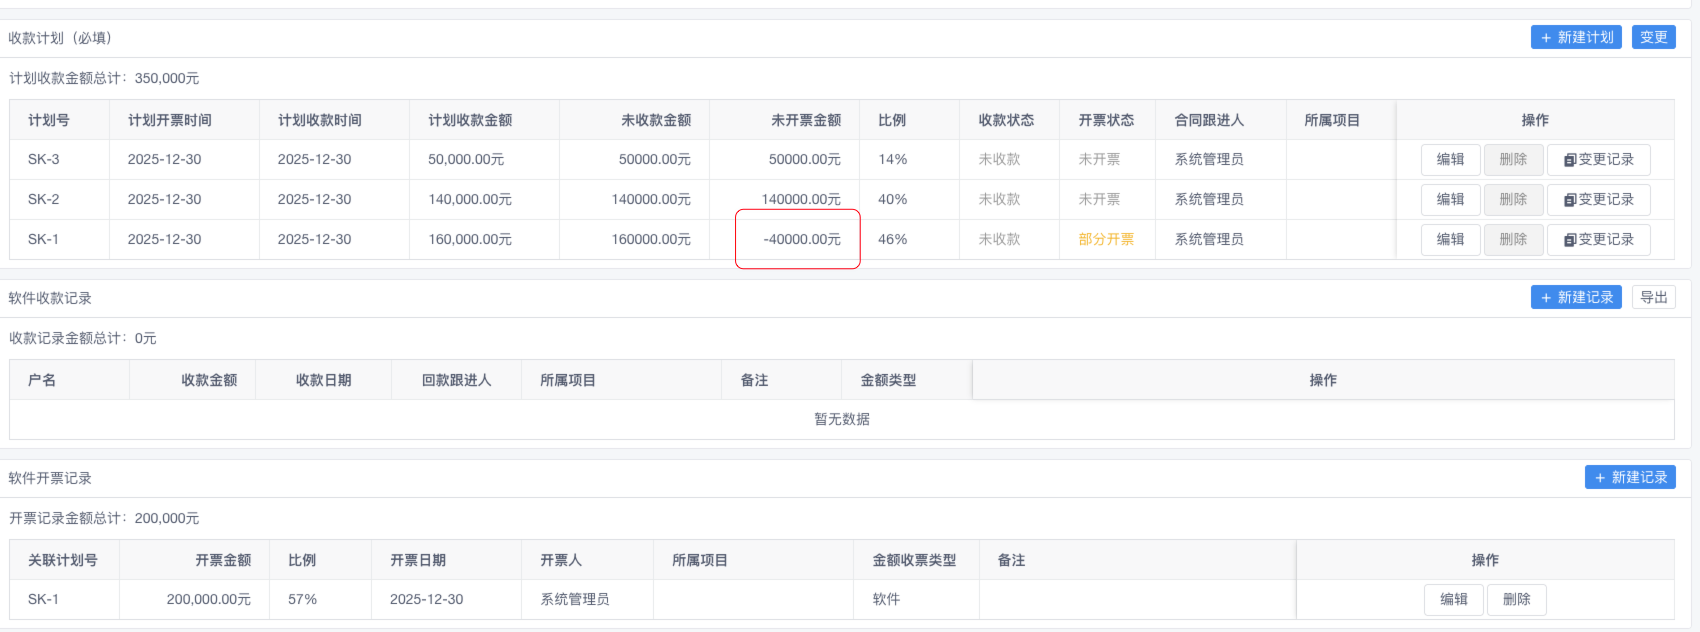This screenshot has height=632, width=1700.
Task: Select the -40000.00元 未开票金额 cell
Action: pos(801,239)
